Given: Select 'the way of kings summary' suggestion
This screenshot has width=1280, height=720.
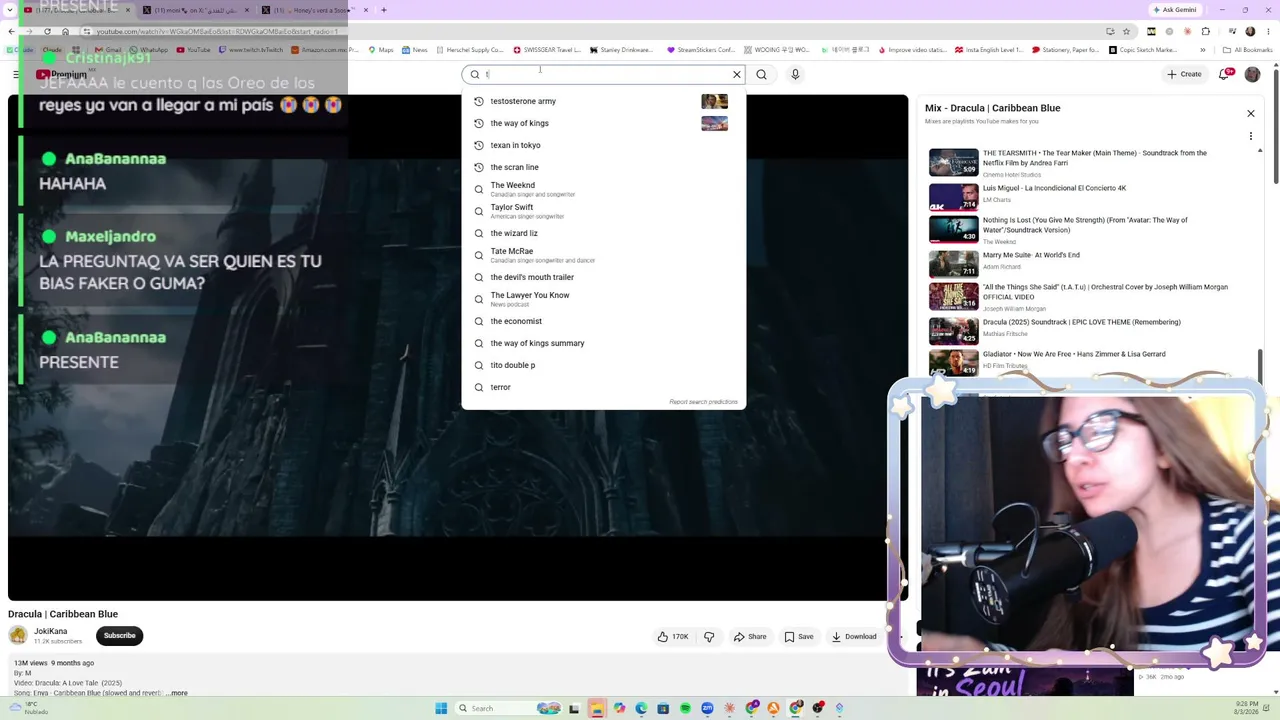Looking at the screenshot, I should click(x=603, y=343).
